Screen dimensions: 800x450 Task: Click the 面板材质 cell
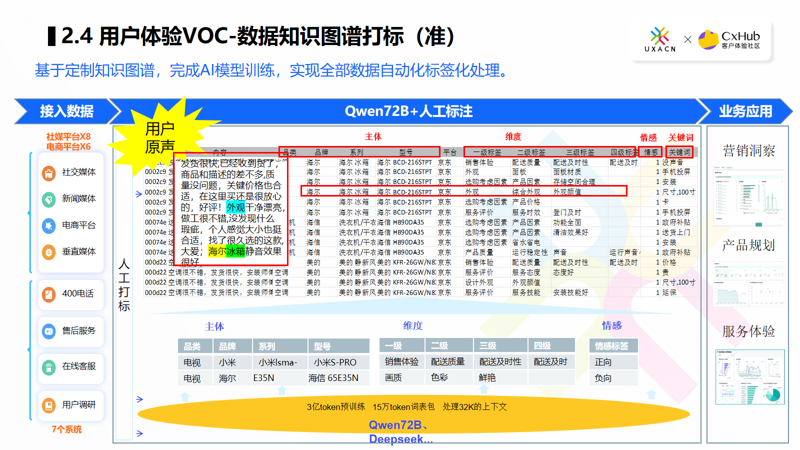pyautogui.click(x=567, y=172)
